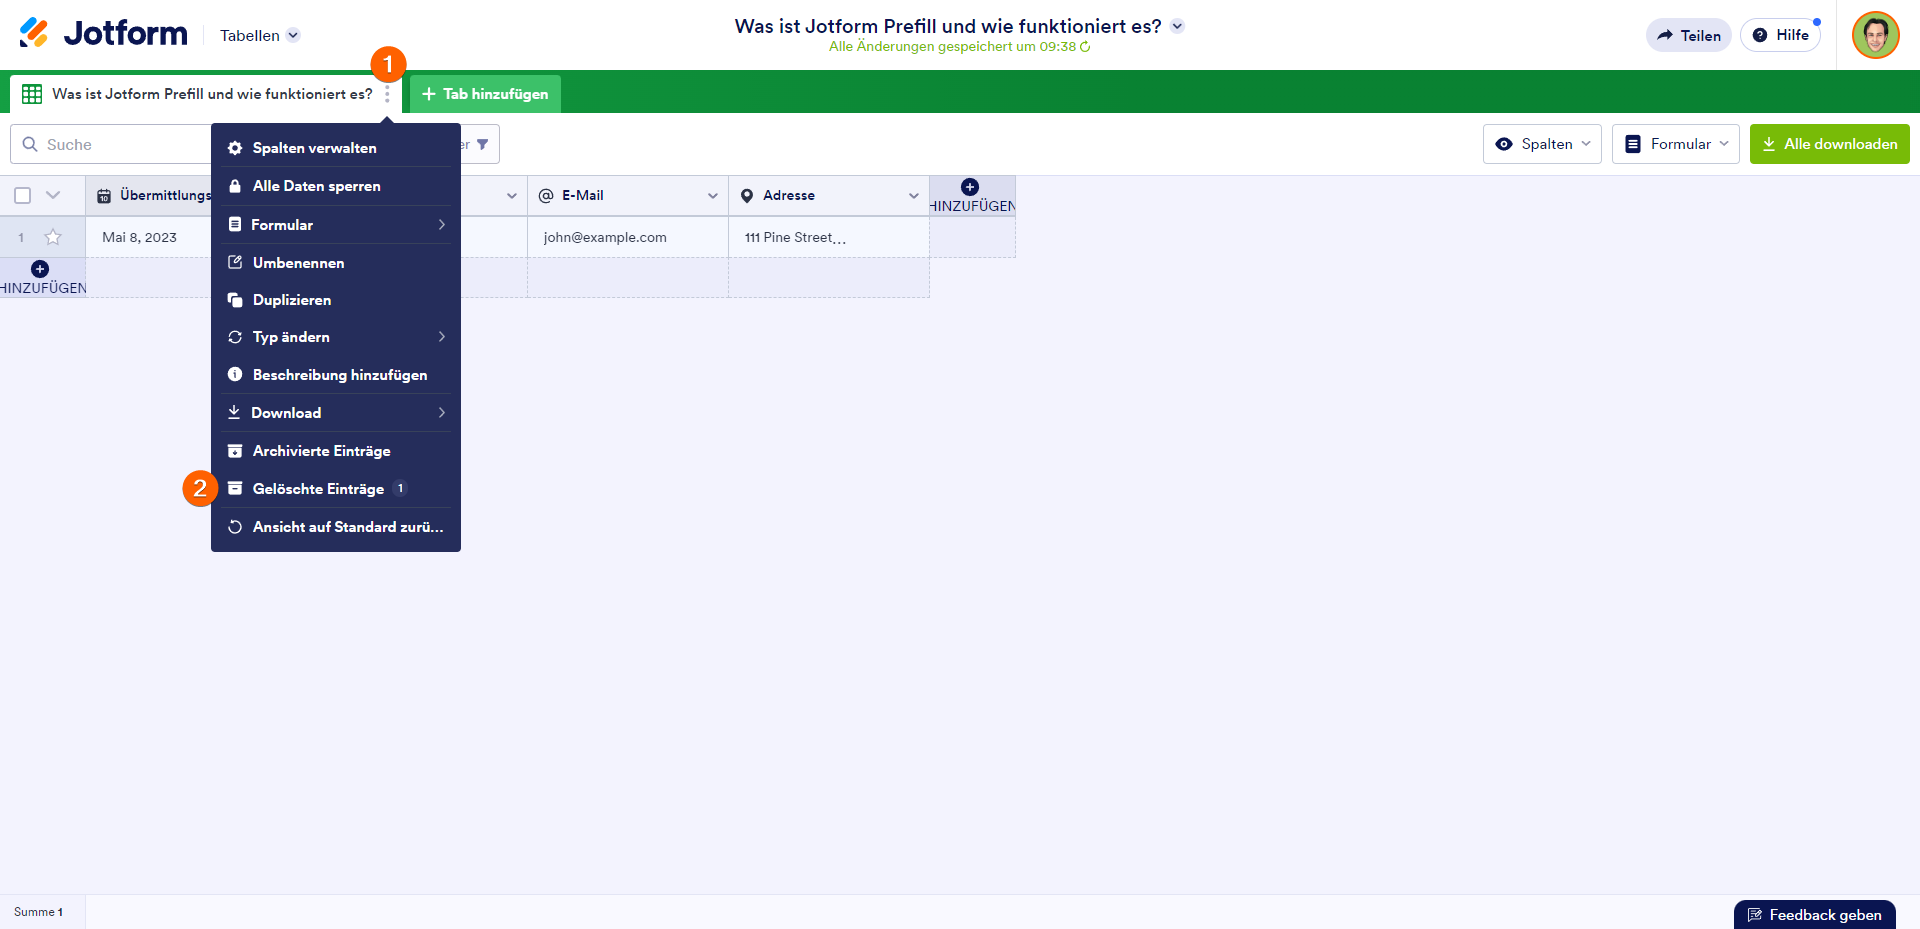This screenshot has height=929, width=1920.
Task: Click the refresh icon next to saved time
Action: coord(1085,47)
